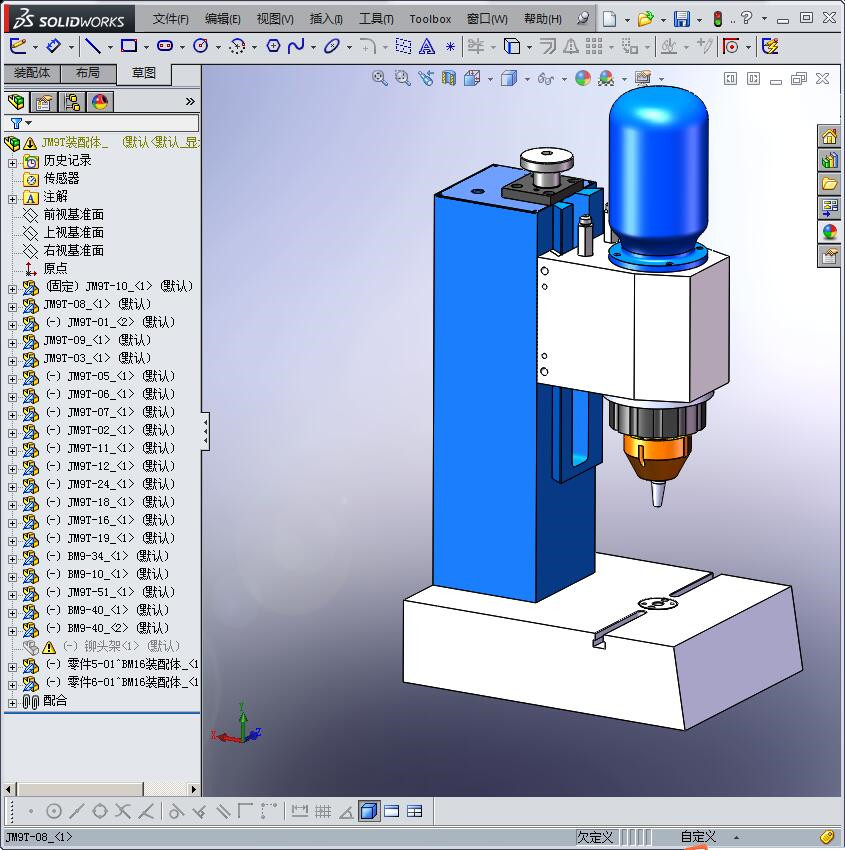The height and width of the screenshot is (850, 845).
Task: Click the 自定义 status bar field
Action: coord(698,837)
